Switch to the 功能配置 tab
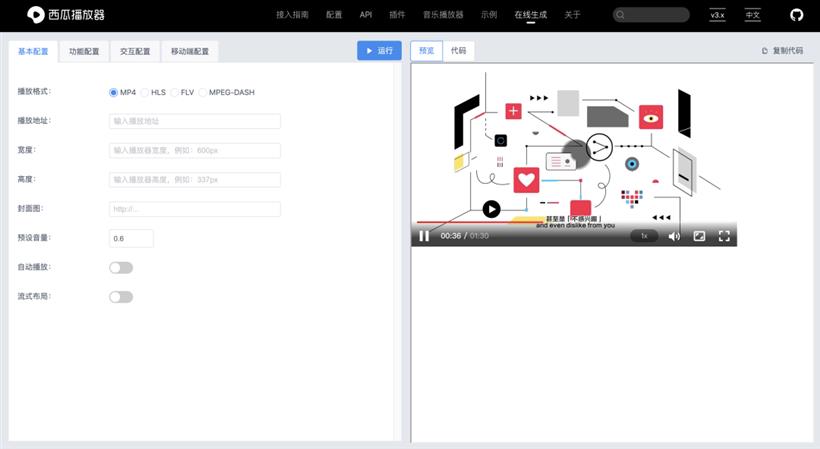820x449 pixels. point(84,51)
